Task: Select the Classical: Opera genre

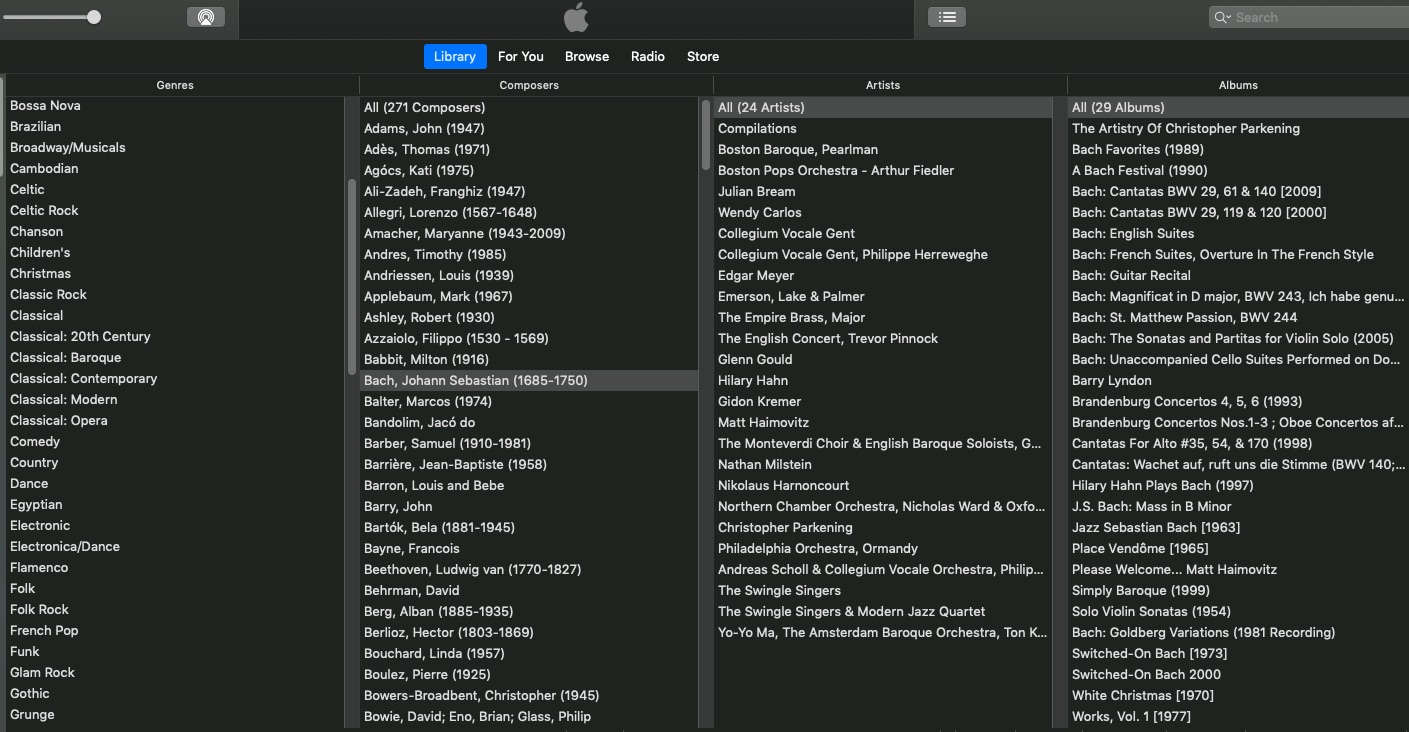Action: pyautogui.click(x=58, y=420)
